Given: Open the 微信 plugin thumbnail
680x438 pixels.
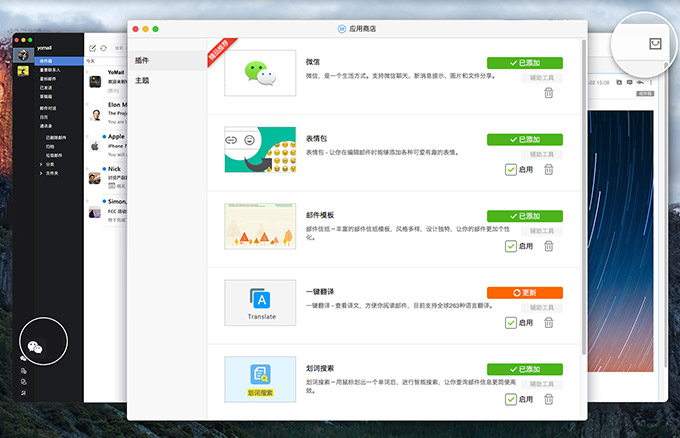Looking at the screenshot, I should tap(260, 73).
